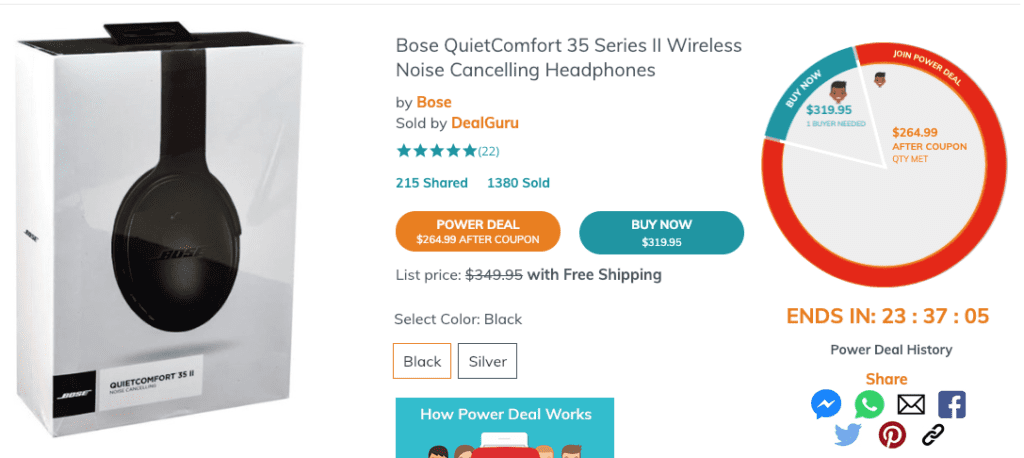Copy link using chain icon

(x=933, y=435)
